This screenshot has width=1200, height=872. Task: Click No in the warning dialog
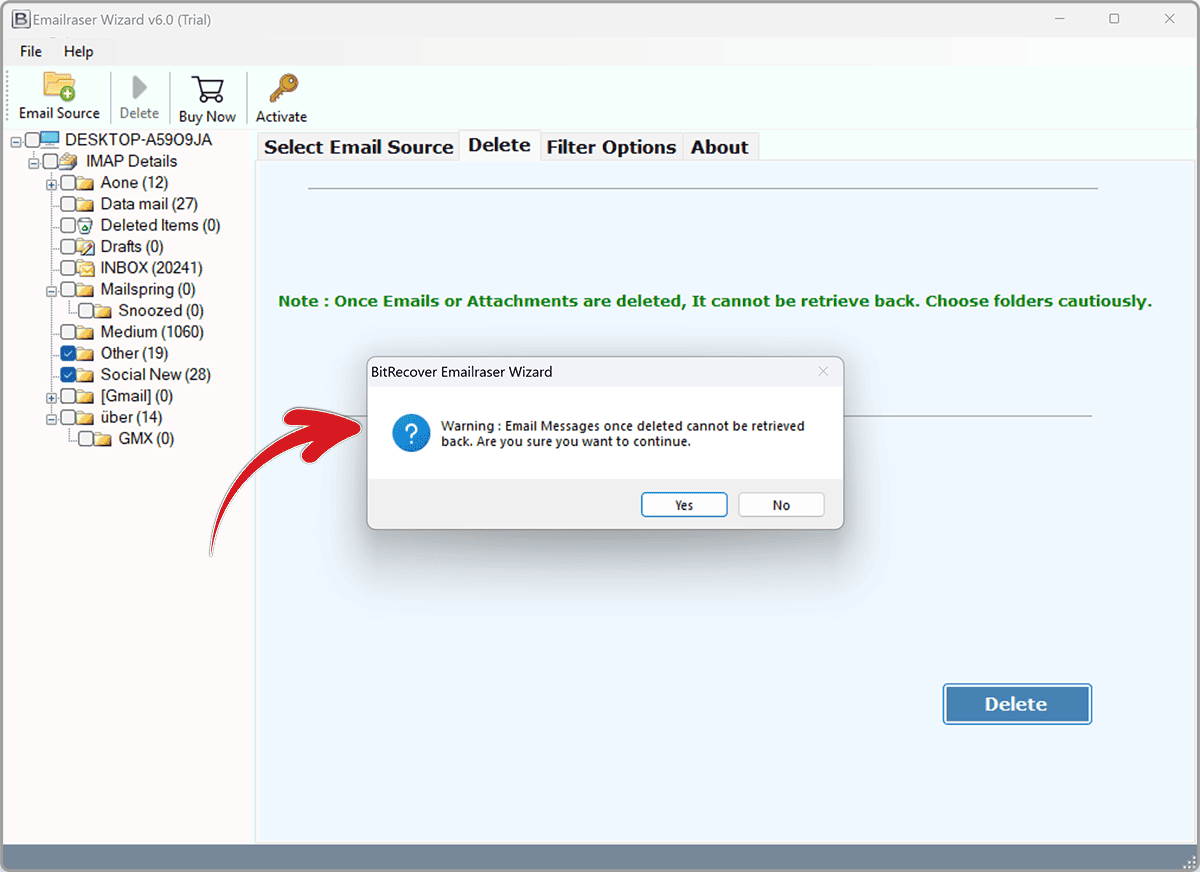point(781,505)
